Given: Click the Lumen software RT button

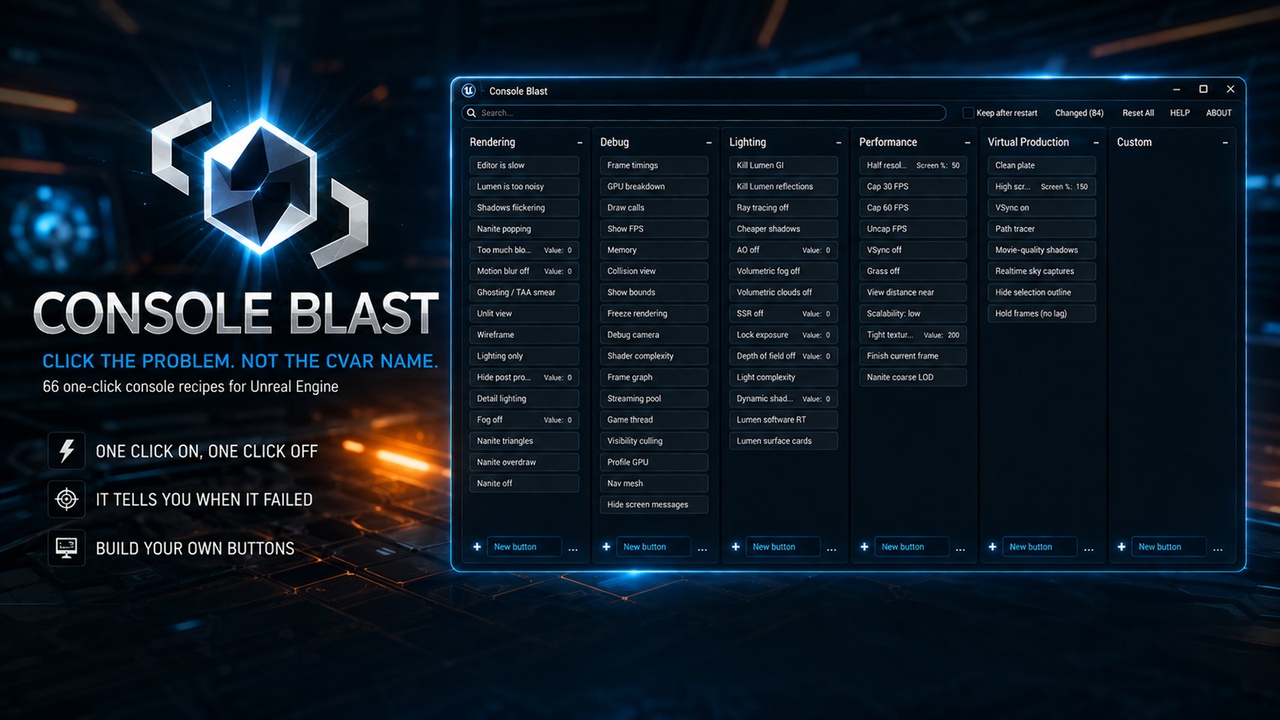Looking at the screenshot, I should click(x=783, y=420).
